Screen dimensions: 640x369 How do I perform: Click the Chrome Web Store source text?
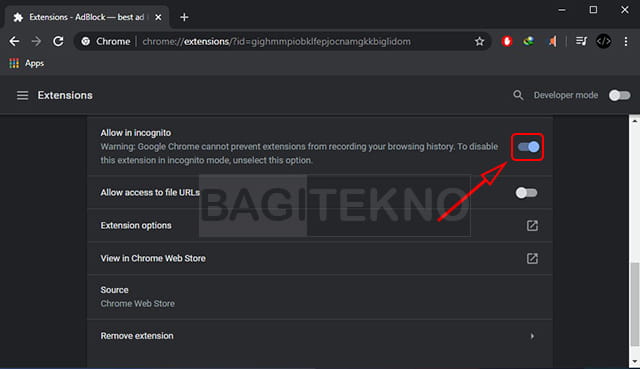tap(138, 304)
